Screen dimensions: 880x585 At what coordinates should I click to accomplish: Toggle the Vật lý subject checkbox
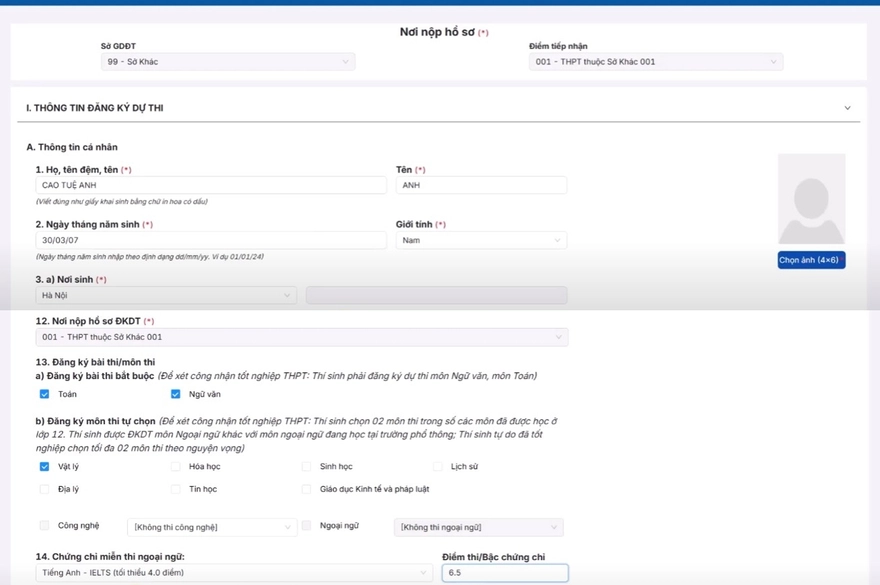click(x=44, y=467)
